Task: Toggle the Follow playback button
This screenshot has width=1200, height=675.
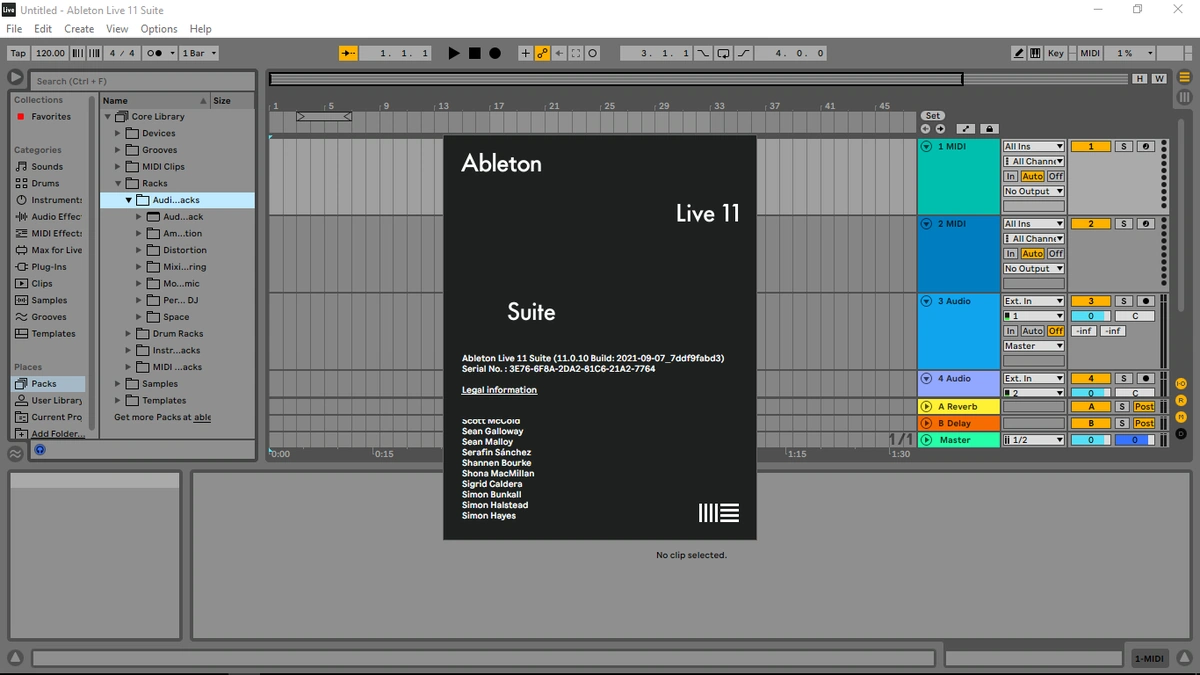Action: [348, 53]
